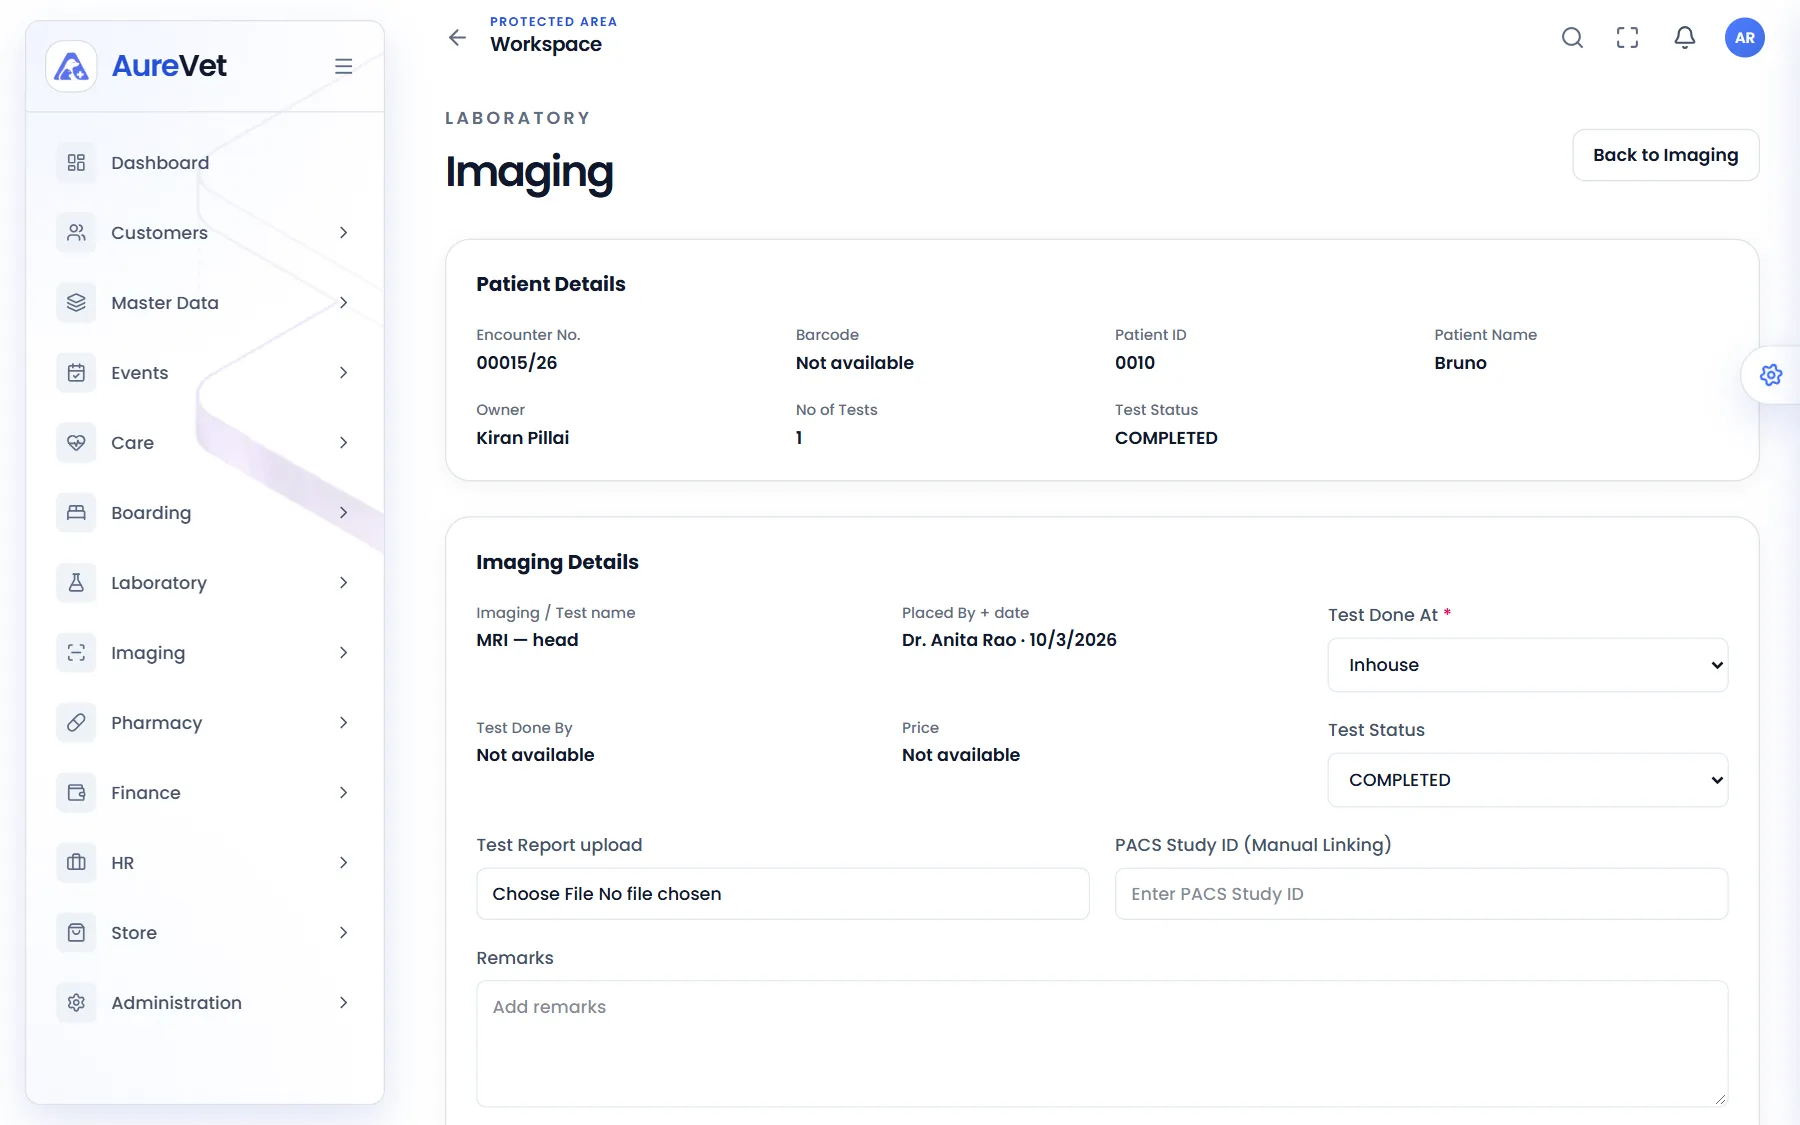
Task: Select Master Data menu item
Action: pyautogui.click(x=205, y=303)
